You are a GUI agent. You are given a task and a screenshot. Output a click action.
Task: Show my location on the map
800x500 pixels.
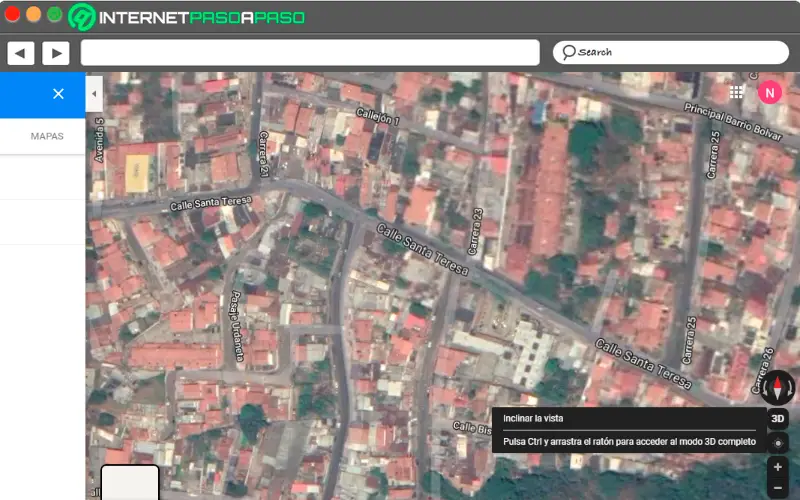tap(778, 442)
